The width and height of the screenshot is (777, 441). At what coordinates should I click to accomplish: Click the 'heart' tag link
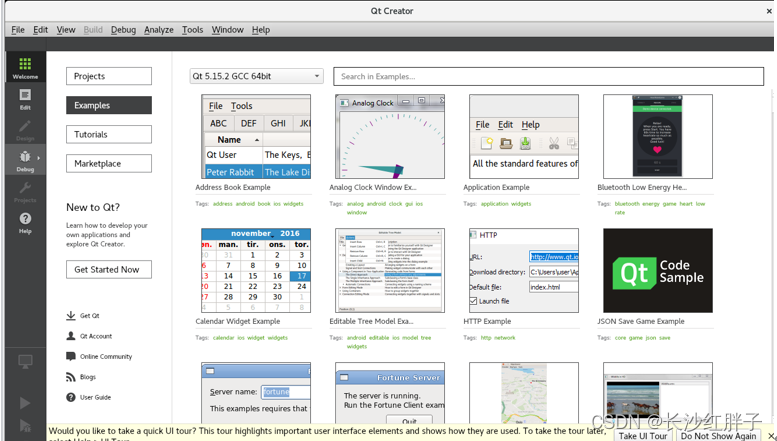686,204
